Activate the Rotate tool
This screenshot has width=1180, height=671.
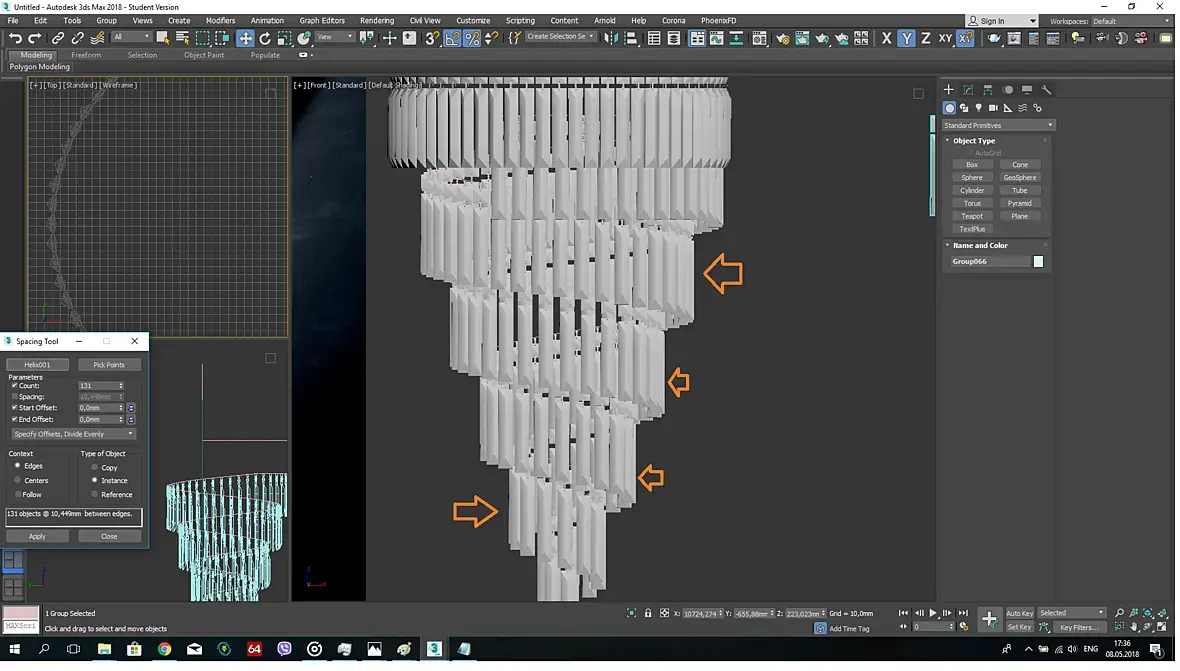[265, 38]
